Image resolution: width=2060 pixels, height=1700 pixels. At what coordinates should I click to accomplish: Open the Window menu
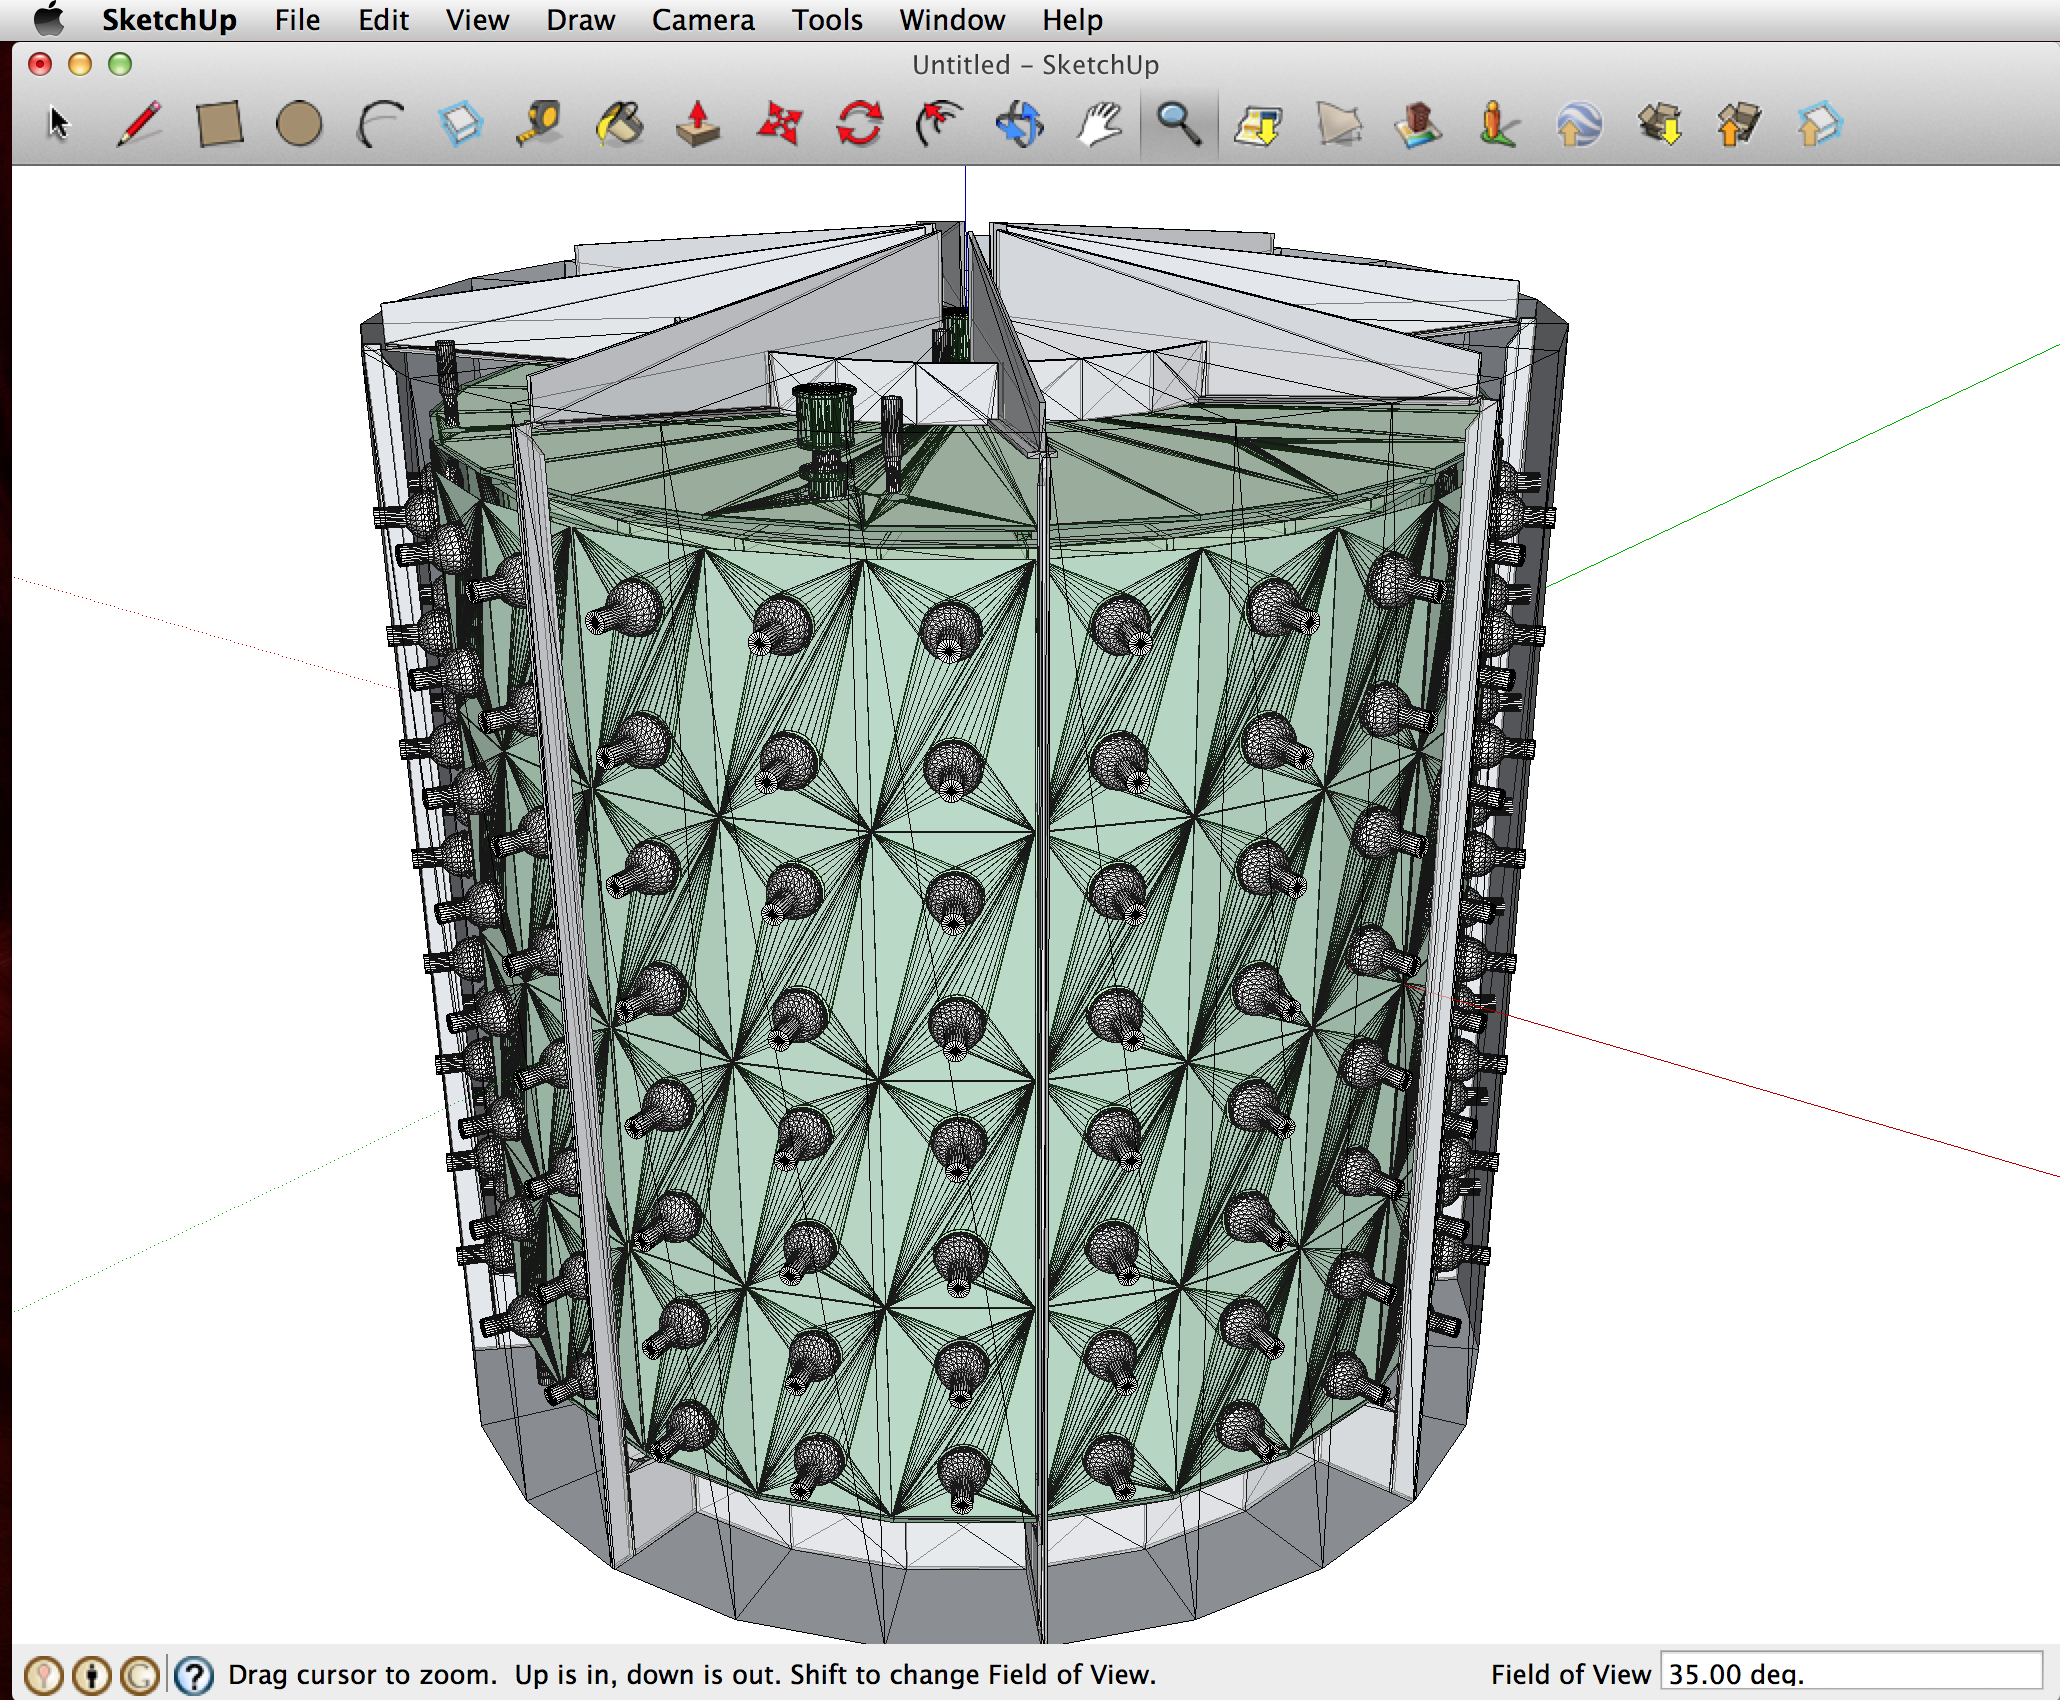pos(952,20)
